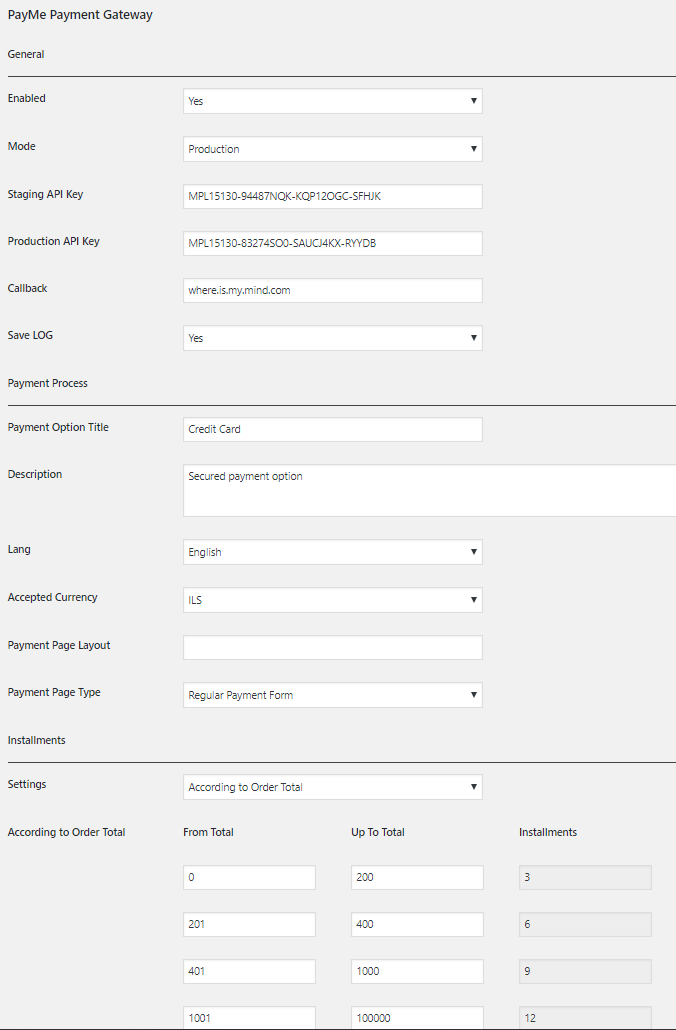Click the Installments field showing 3

(x=585, y=877)
